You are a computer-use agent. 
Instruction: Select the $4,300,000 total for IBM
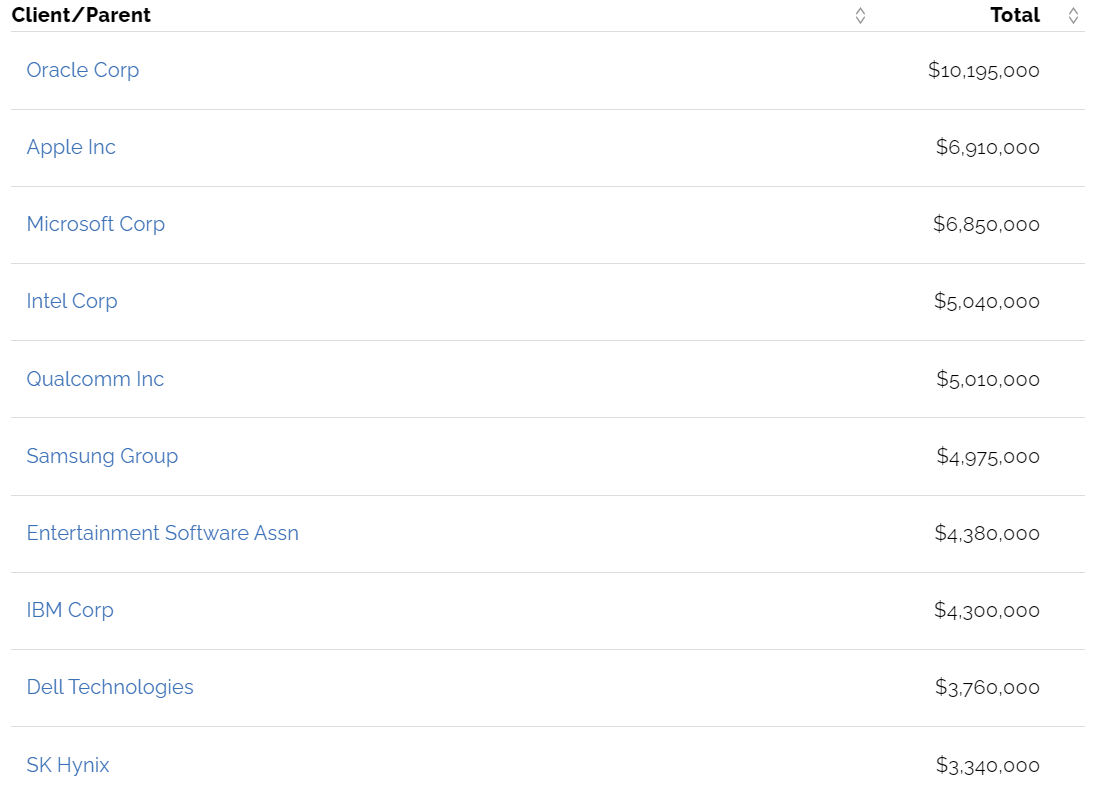click(987, 610)
